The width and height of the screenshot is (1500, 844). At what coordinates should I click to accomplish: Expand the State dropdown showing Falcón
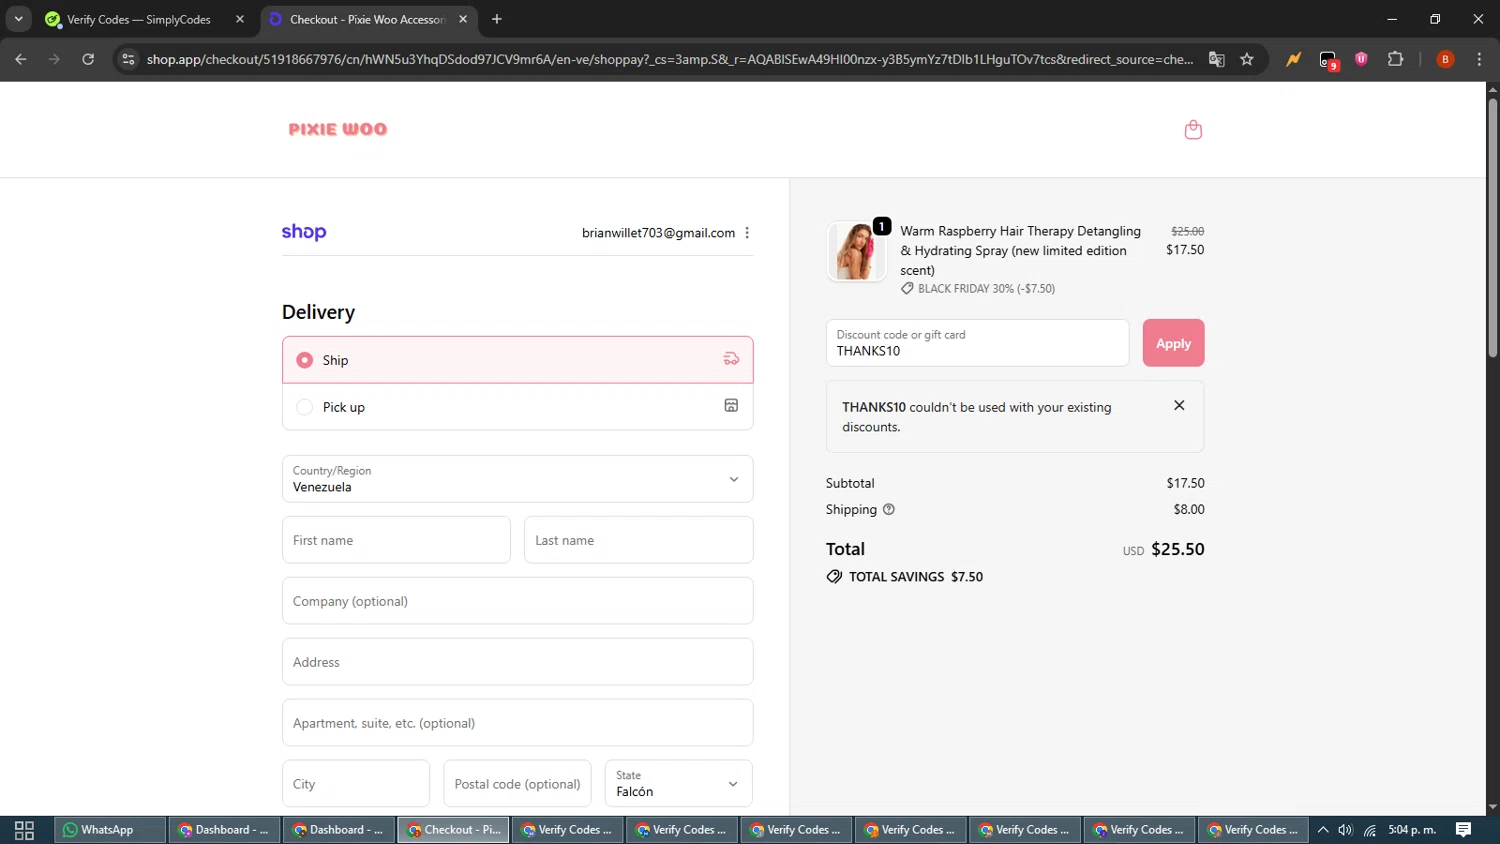click(678, 784)
